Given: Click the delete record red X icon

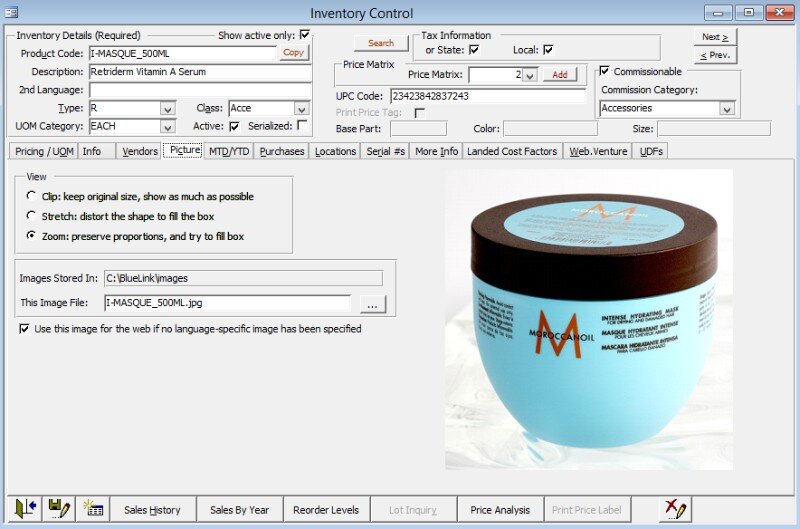Looking at the screenshot, I should [x=676, y=509].
